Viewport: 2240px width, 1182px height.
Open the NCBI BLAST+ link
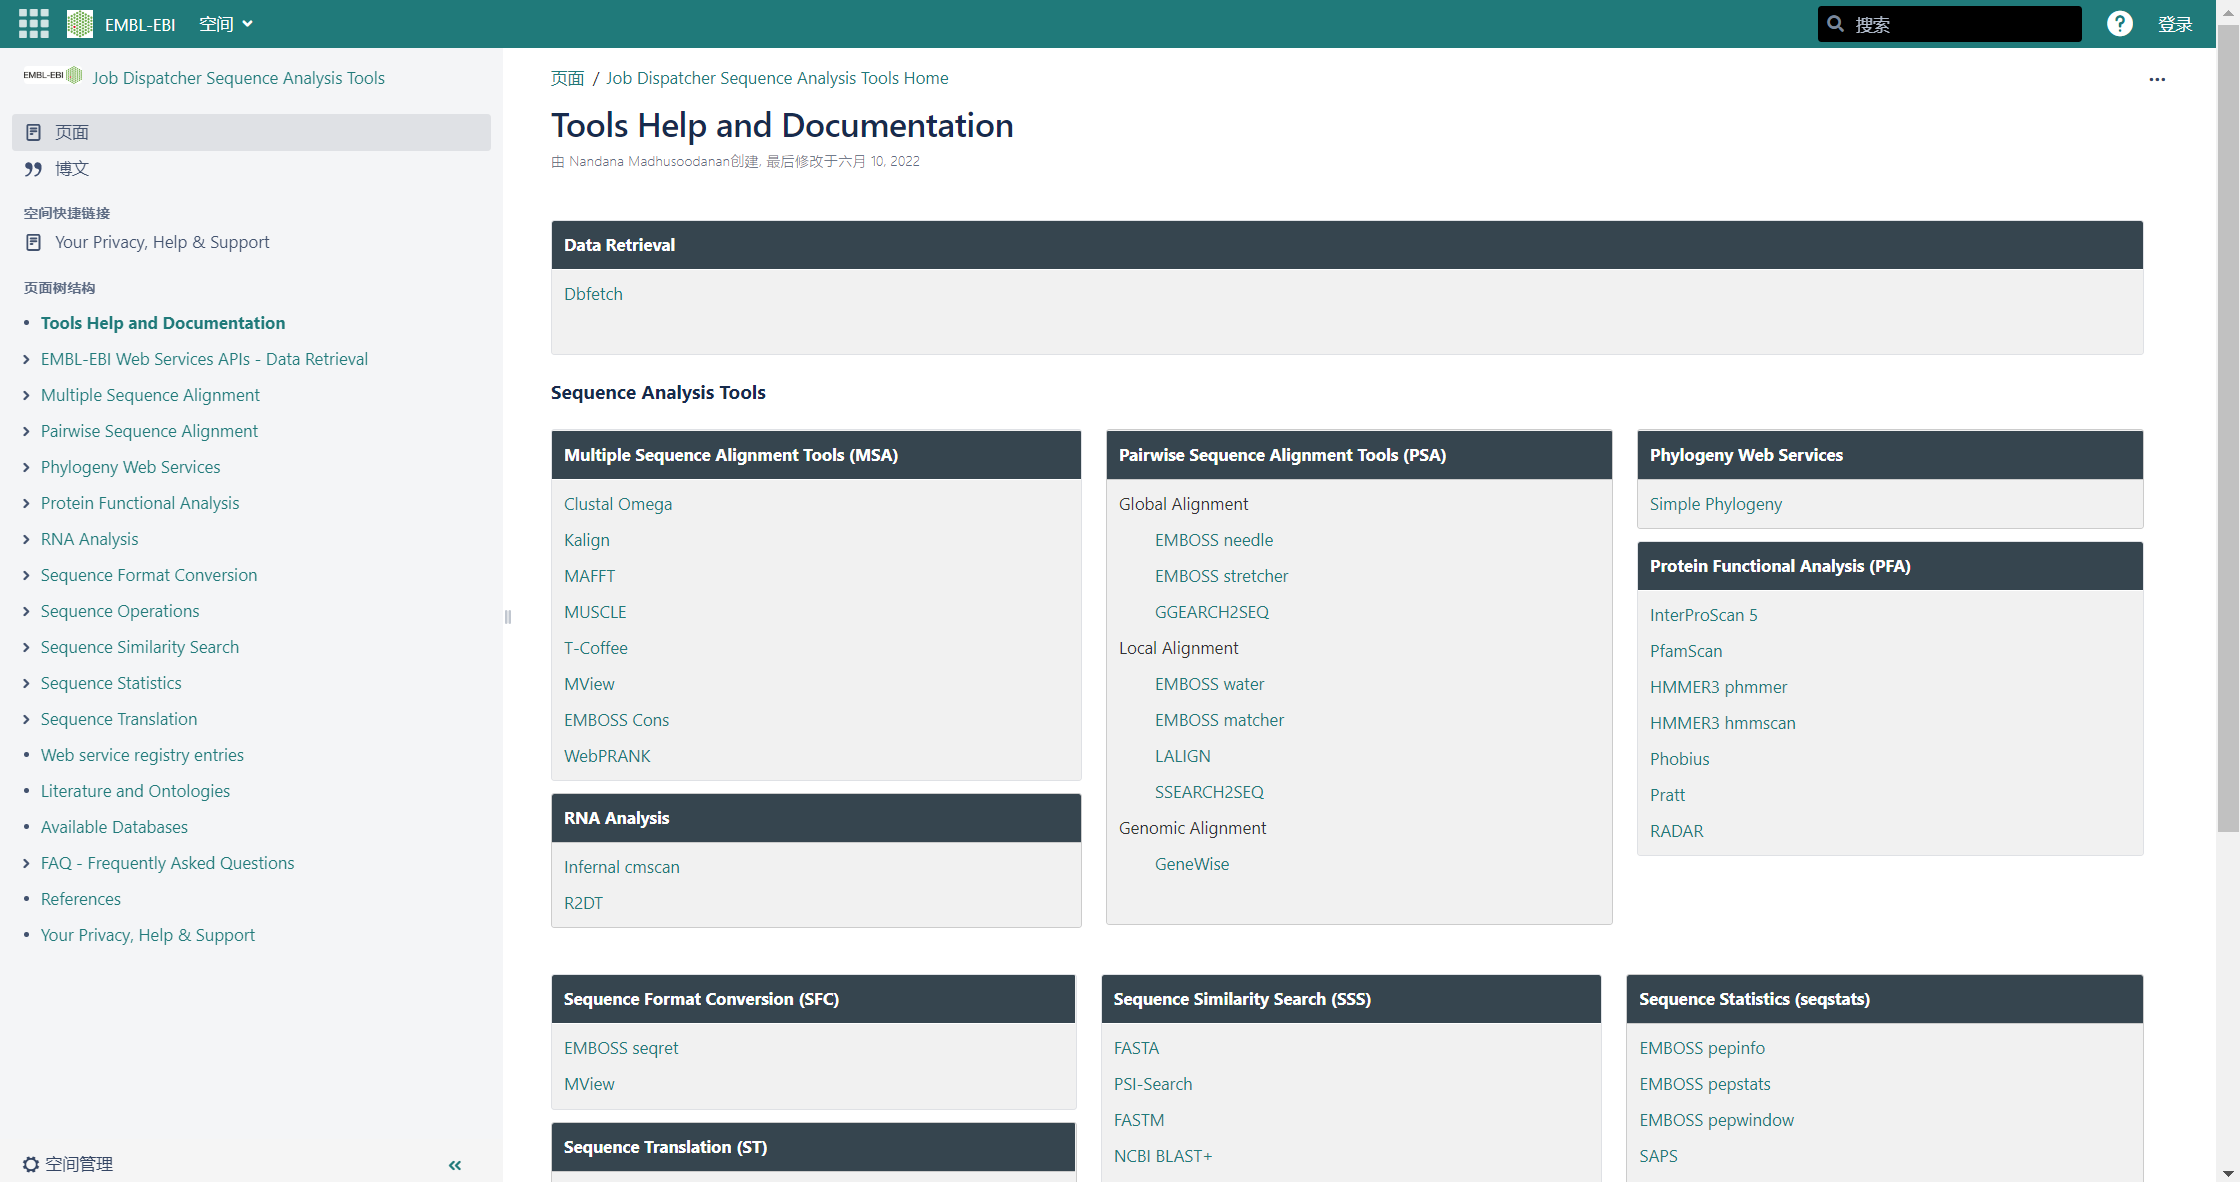(1163, 1156)
